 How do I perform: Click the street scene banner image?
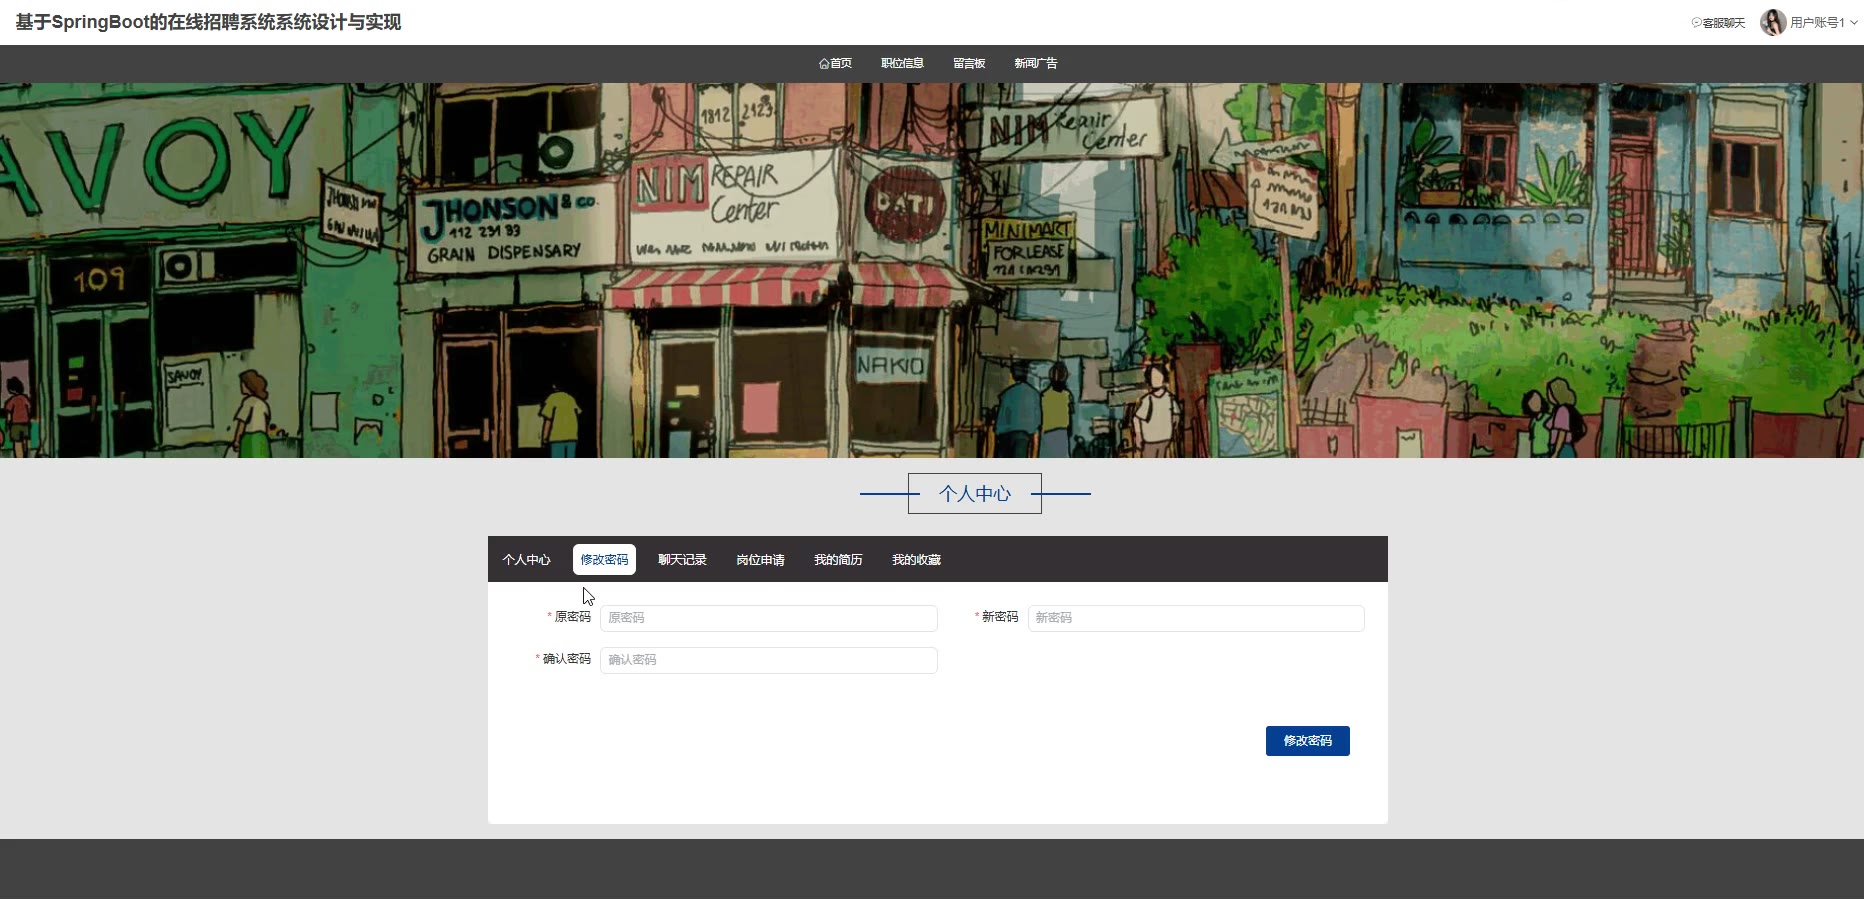(x=932, y=270)
